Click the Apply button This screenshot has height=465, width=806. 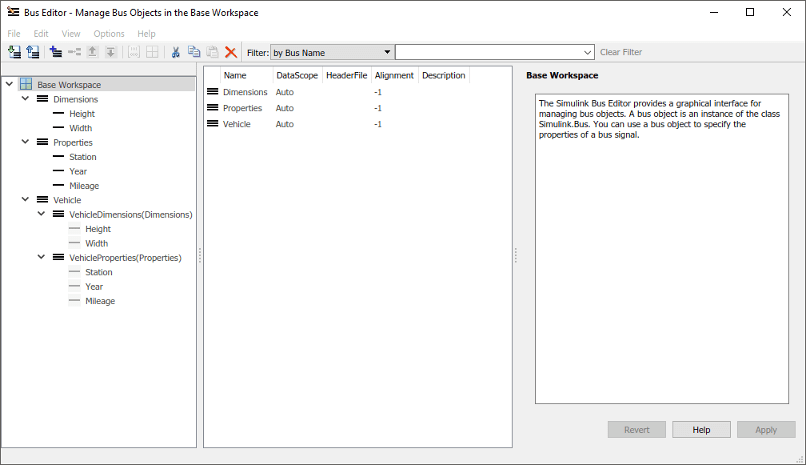[766, 430]
